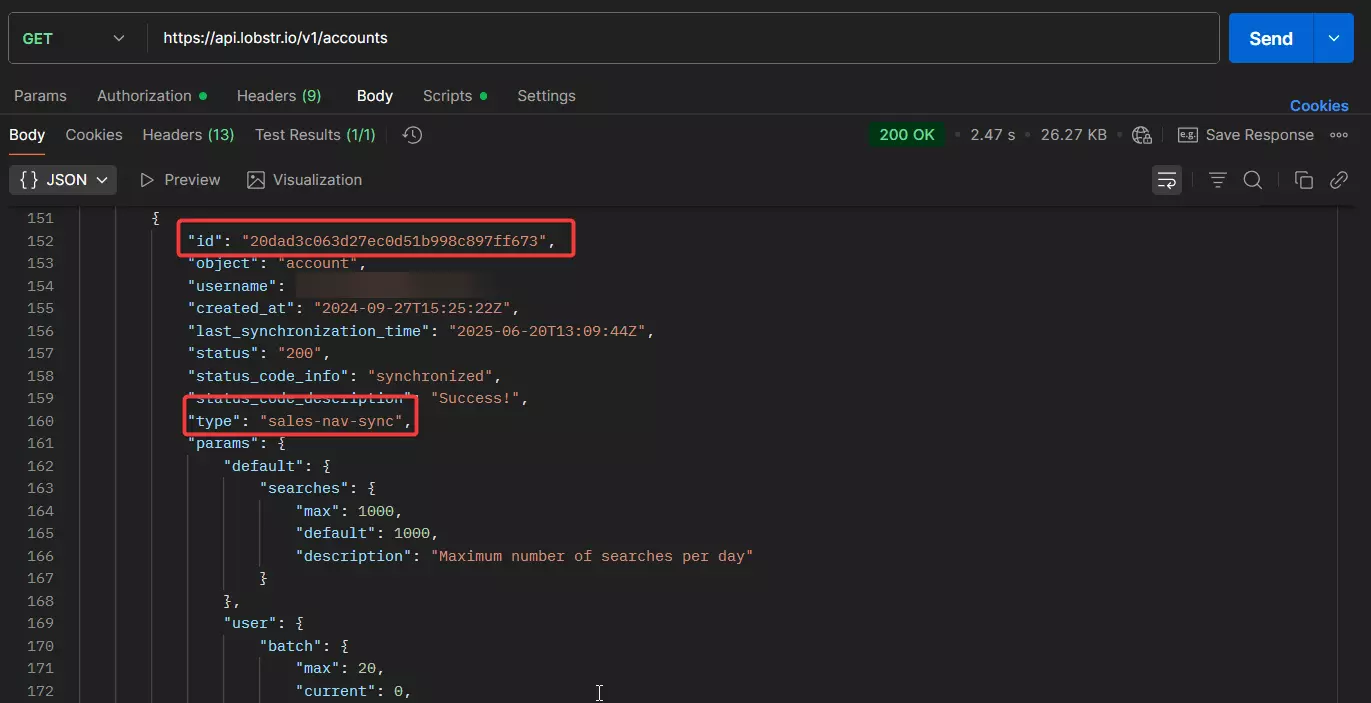Click inside the request URL field
Viewport: 1371px width, 703px height.
(400, 38)
